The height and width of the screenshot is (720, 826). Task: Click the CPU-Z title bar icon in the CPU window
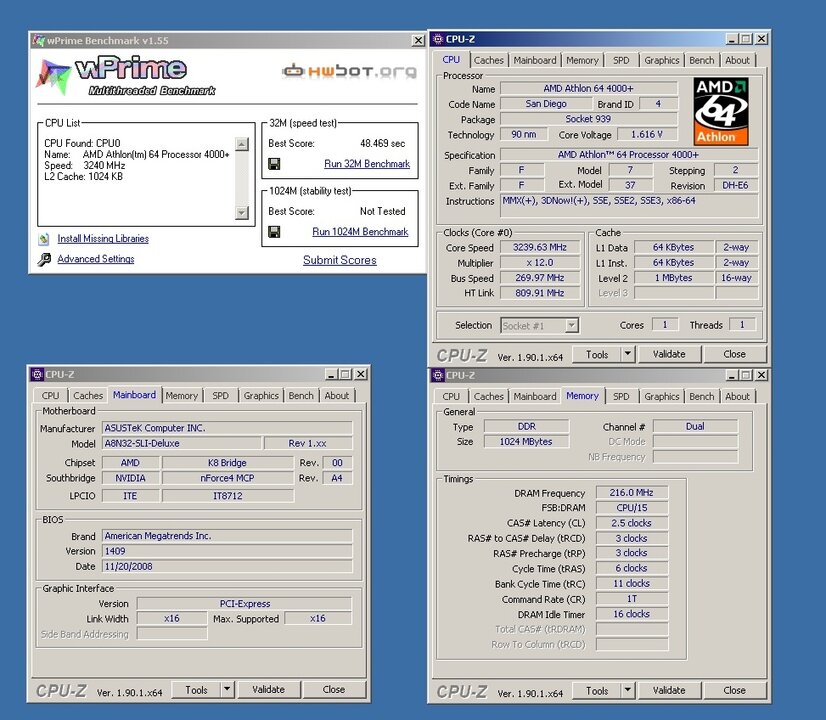[x=438, y=39]
